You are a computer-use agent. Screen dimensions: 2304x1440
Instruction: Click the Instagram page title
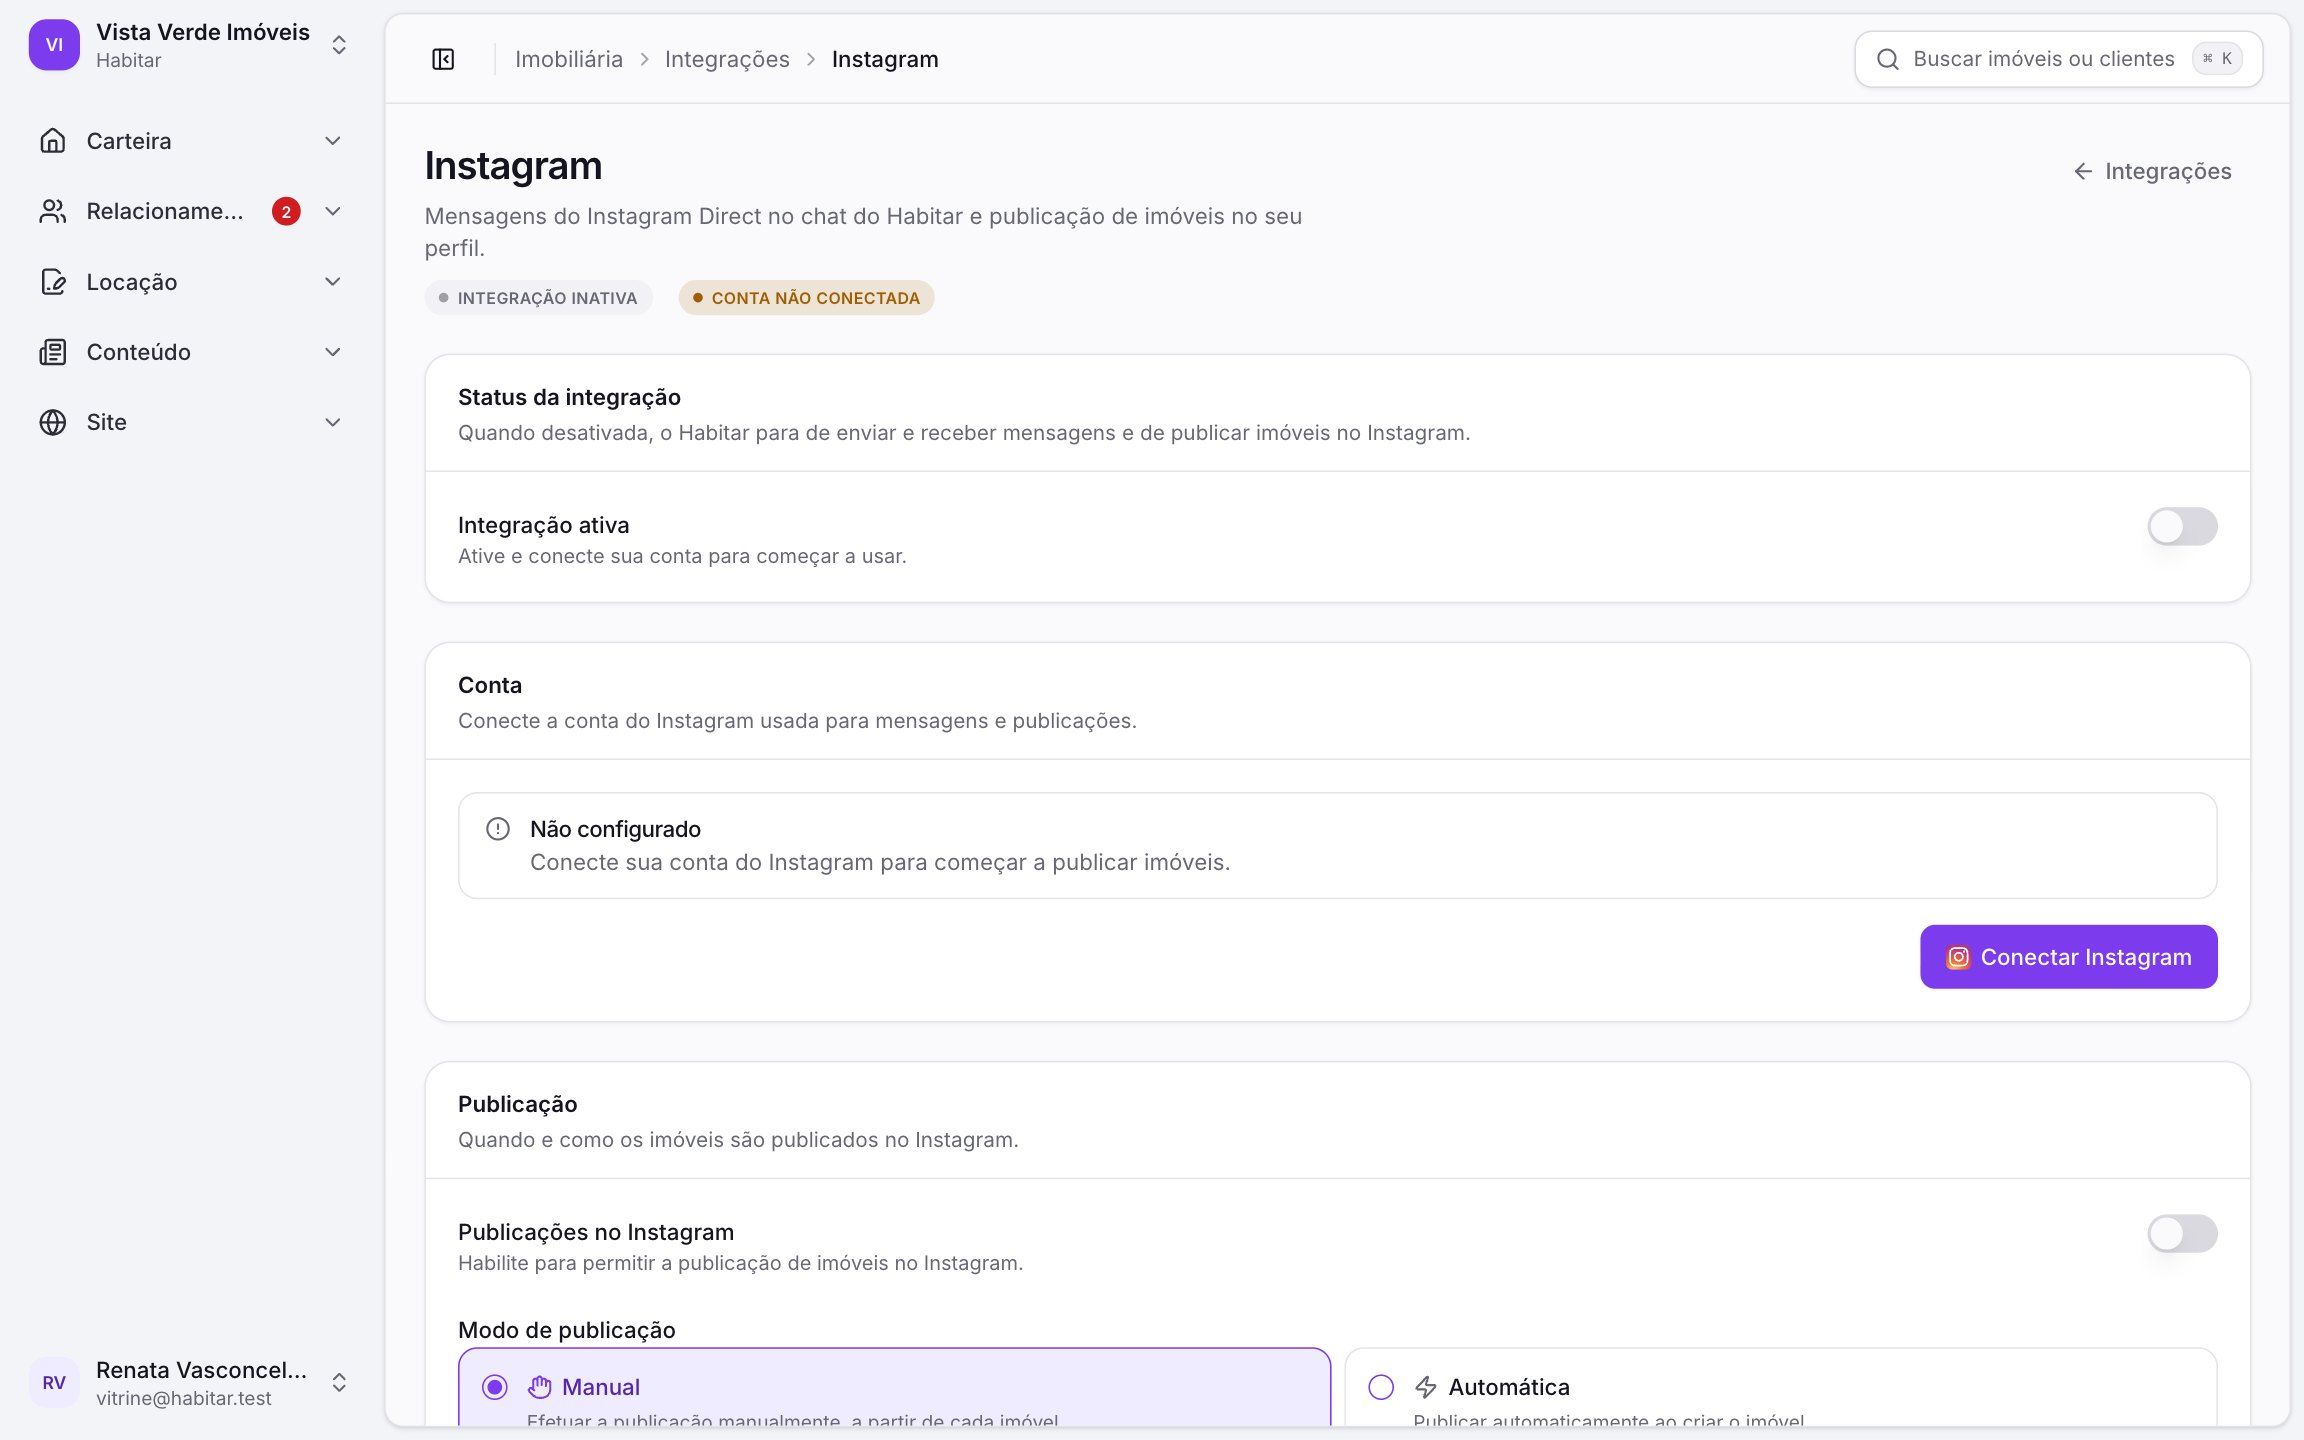tap(513, 166)
